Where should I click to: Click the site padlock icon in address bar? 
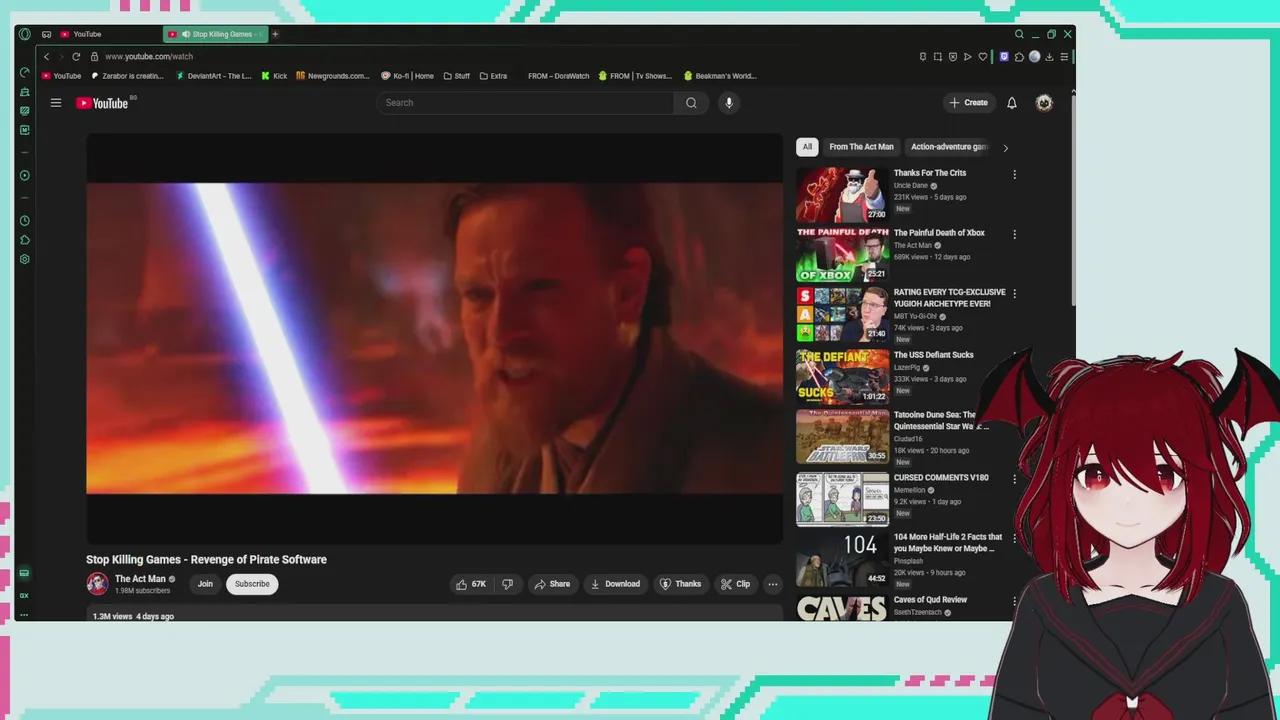click(x=94, y=57)
